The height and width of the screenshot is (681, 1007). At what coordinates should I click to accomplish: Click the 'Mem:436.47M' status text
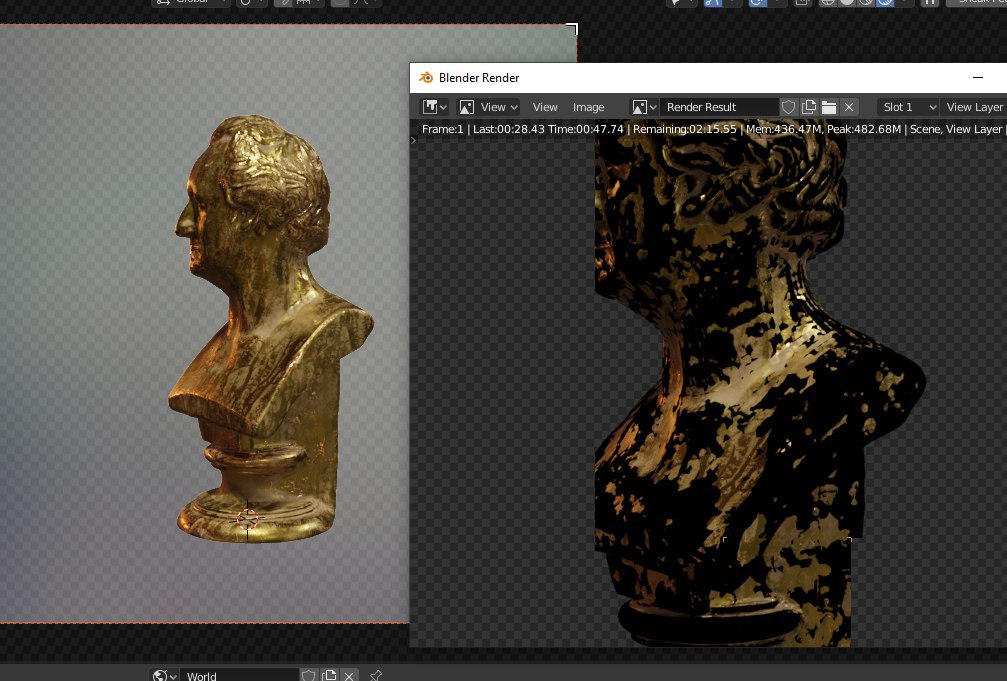point(784,129)
